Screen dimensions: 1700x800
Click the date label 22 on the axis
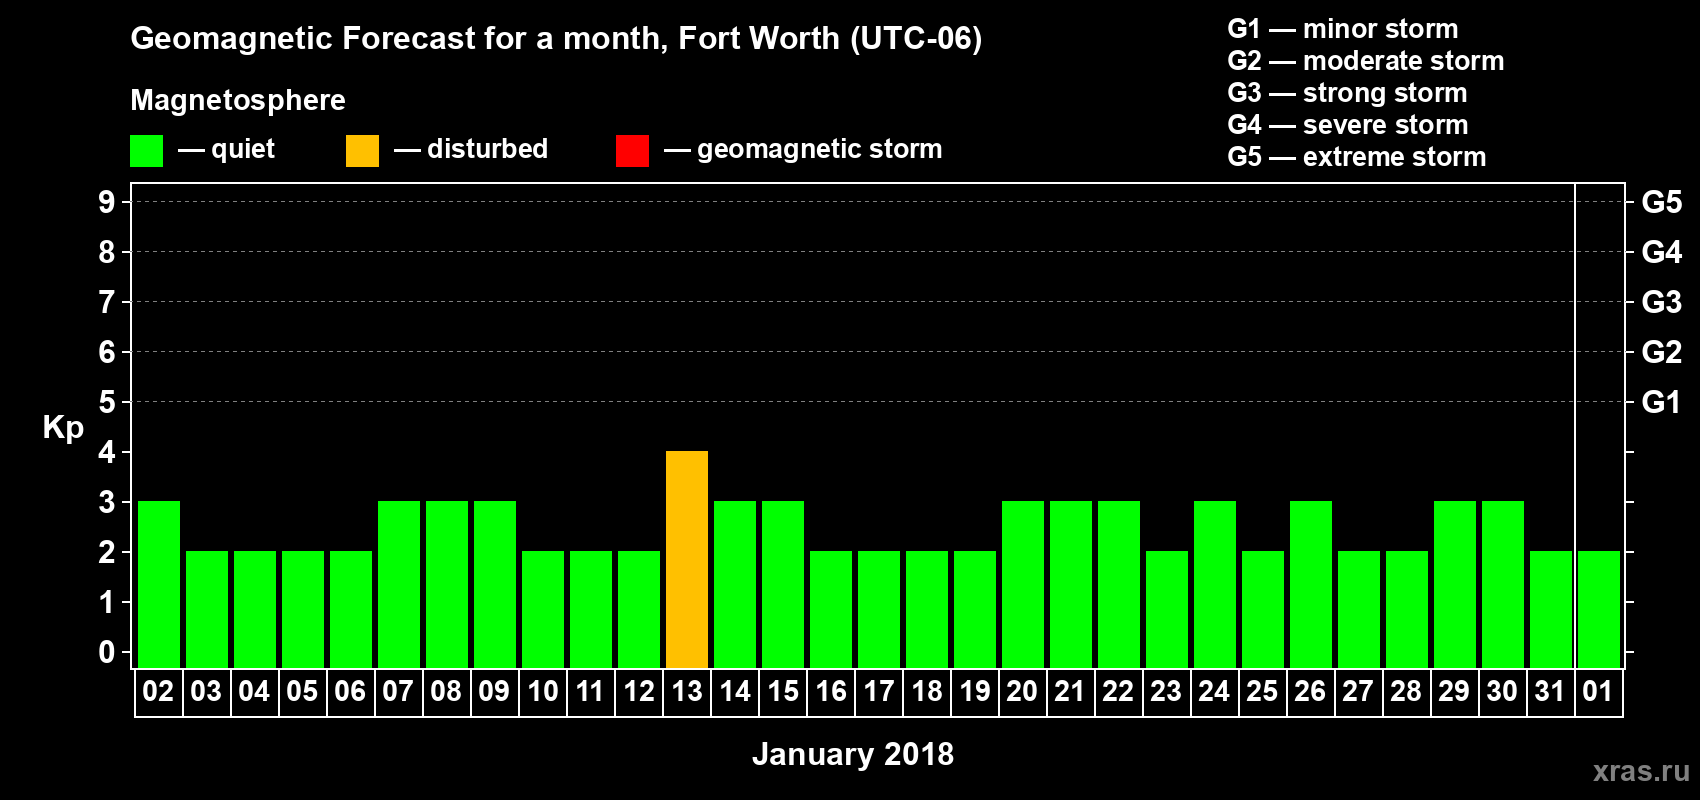[1118, 691]
